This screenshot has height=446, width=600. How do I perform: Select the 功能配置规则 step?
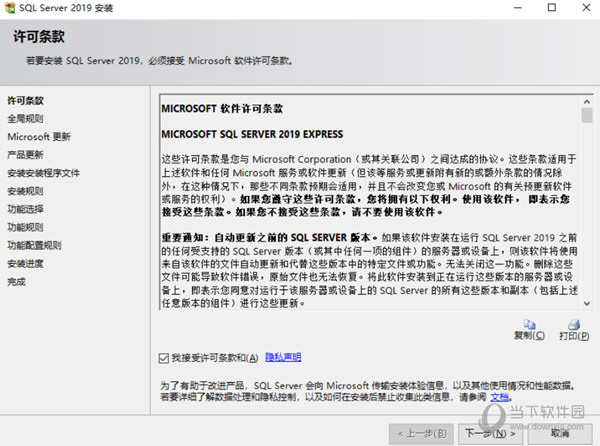34,246
